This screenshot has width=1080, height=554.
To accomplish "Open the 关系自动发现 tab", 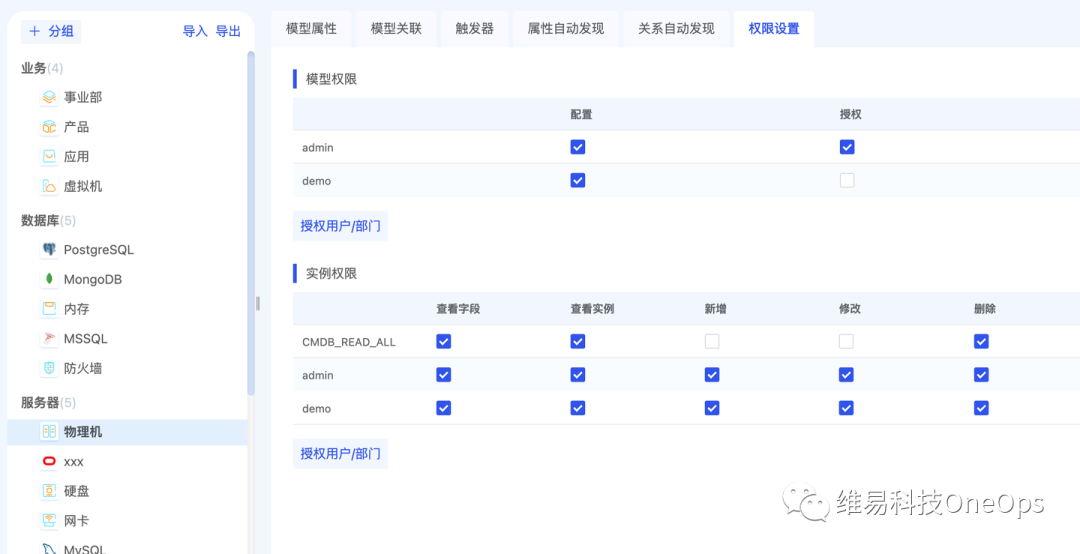I will (676, 29).
